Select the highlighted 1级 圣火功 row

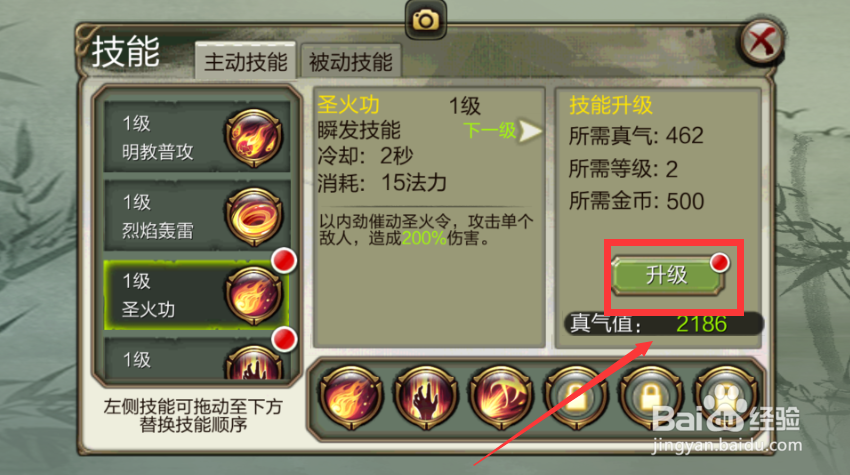[x=197, y=295]
